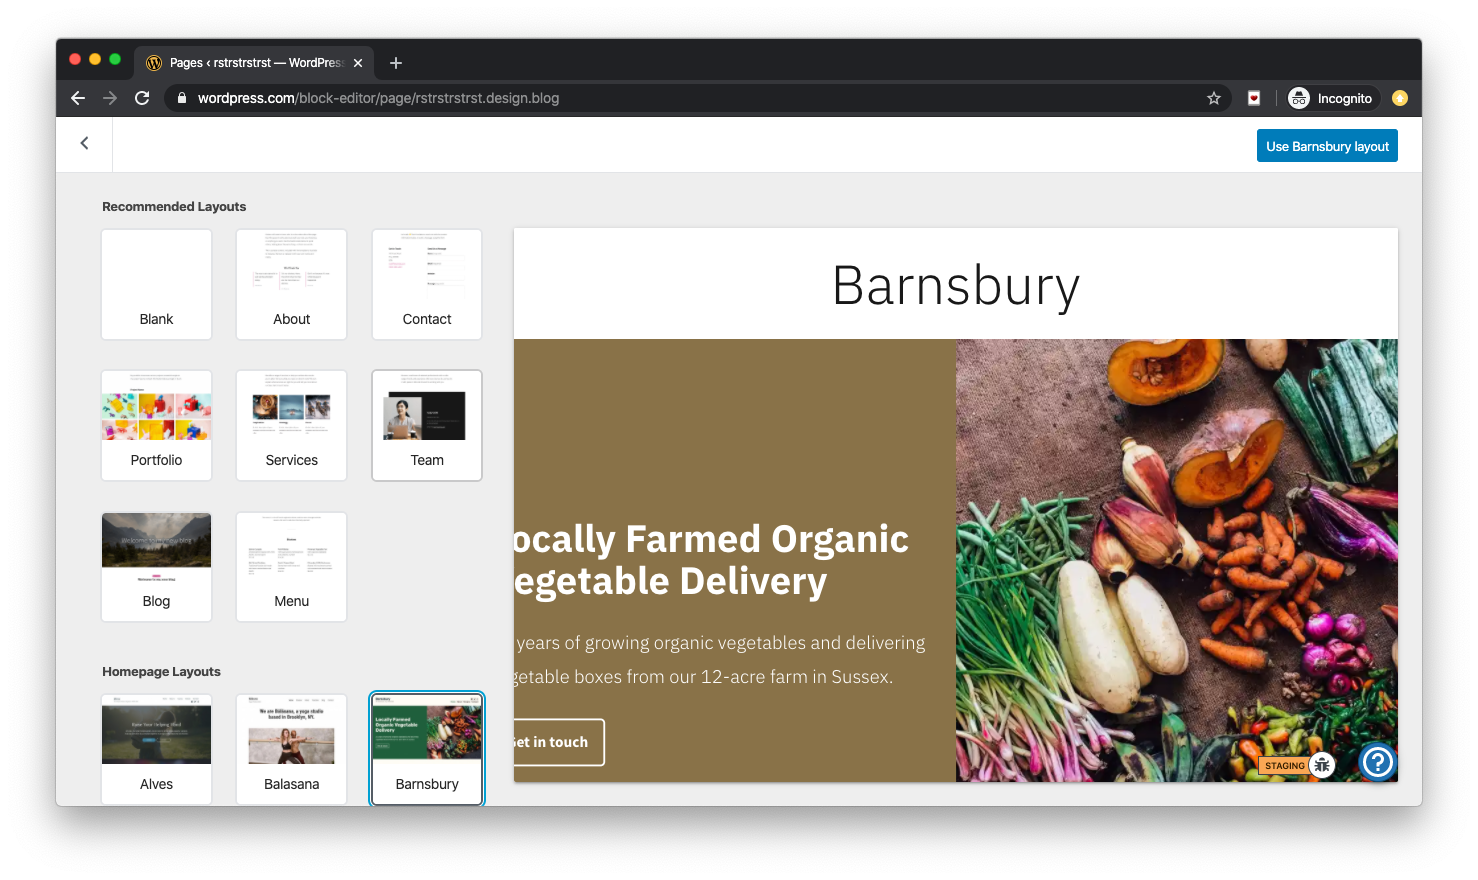Return to previous screen via back chevron
The image size is (1478, 880).
click(84, 144)
